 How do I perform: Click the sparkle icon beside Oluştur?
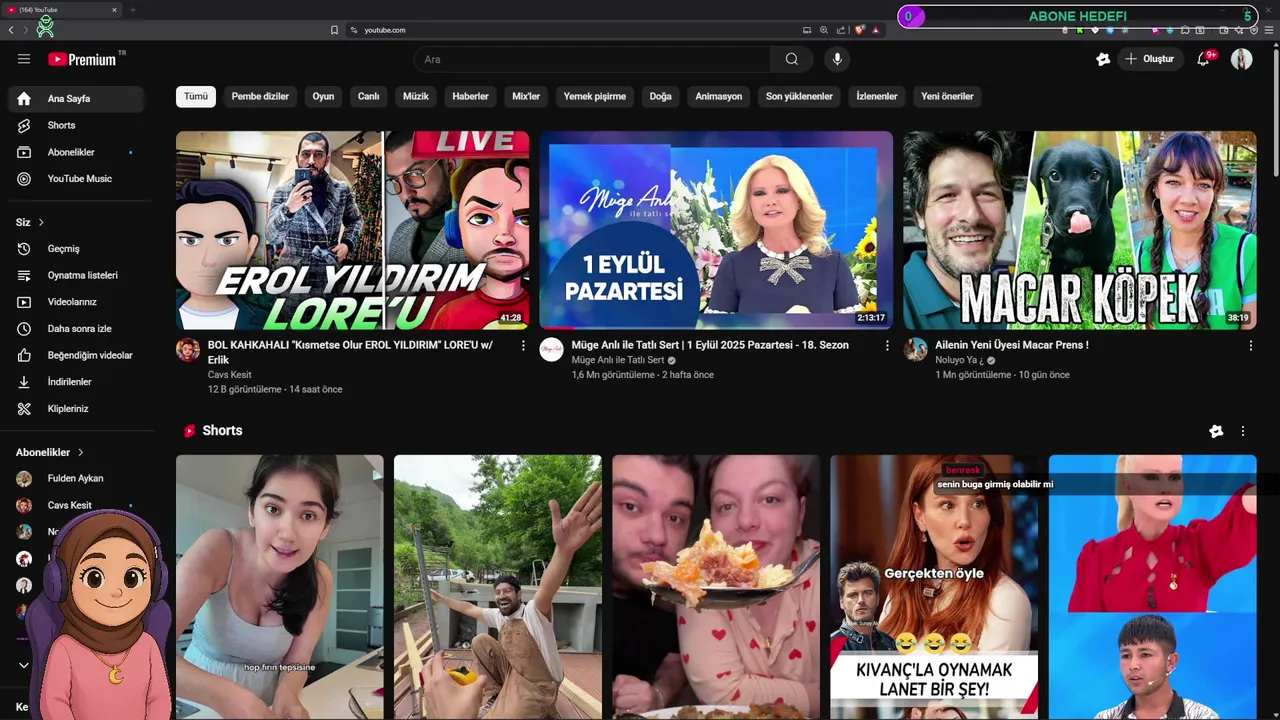click(x=1103, y=59)
